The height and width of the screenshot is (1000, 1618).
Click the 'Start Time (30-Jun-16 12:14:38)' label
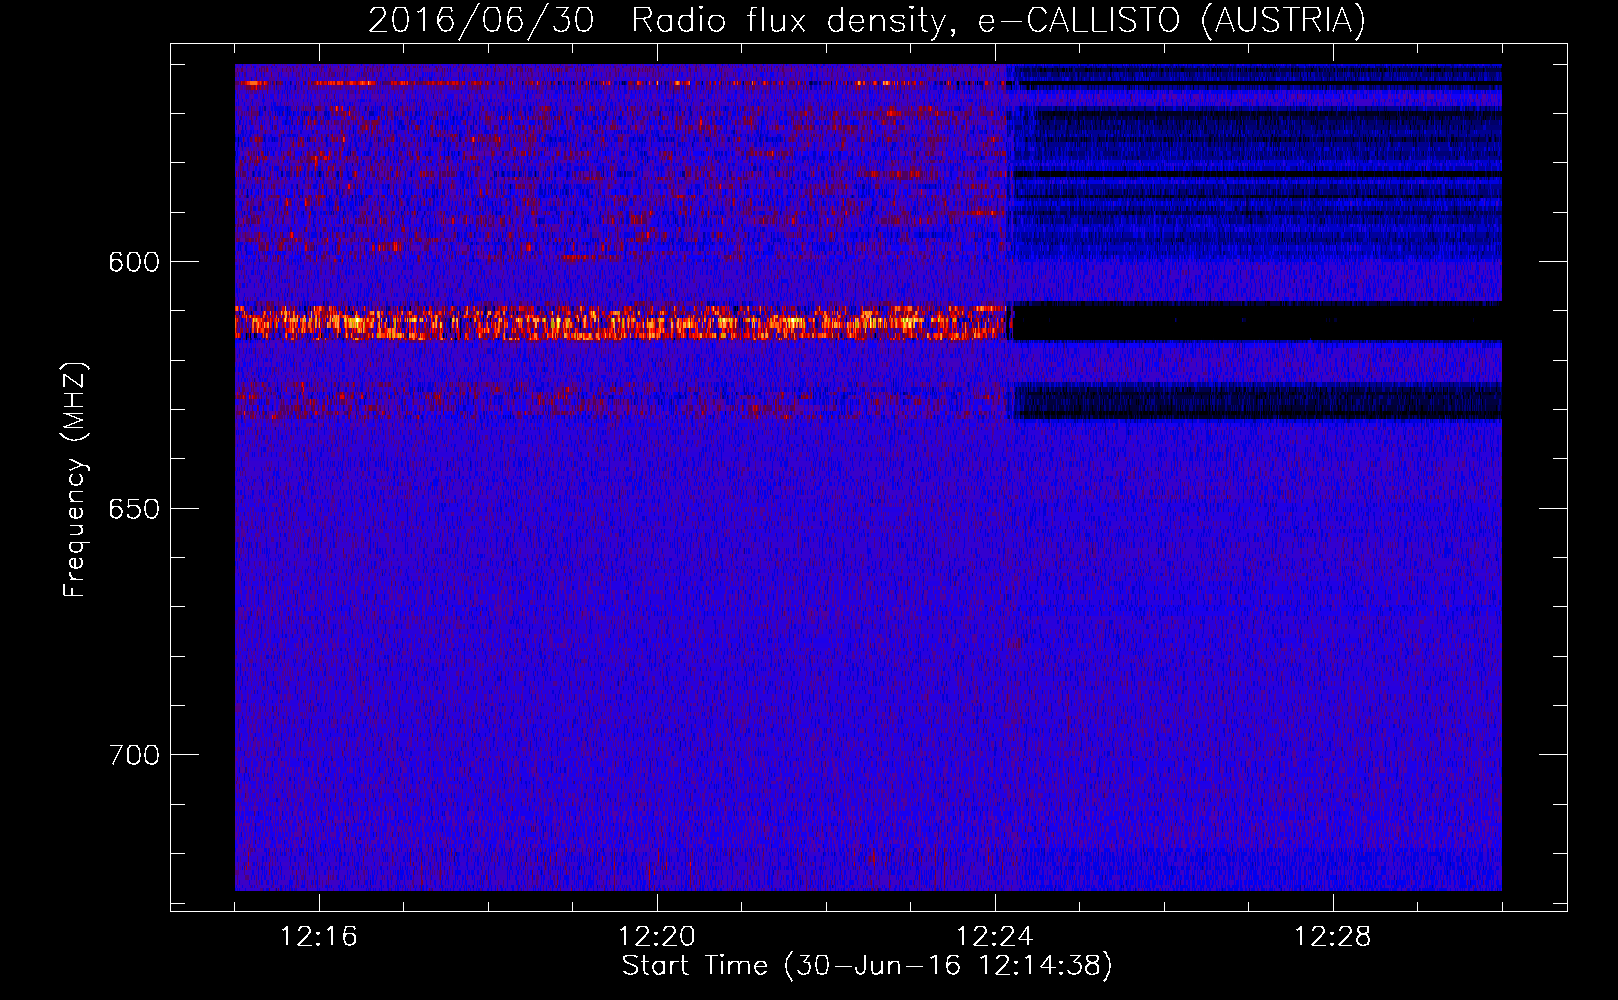click(867, 966)
